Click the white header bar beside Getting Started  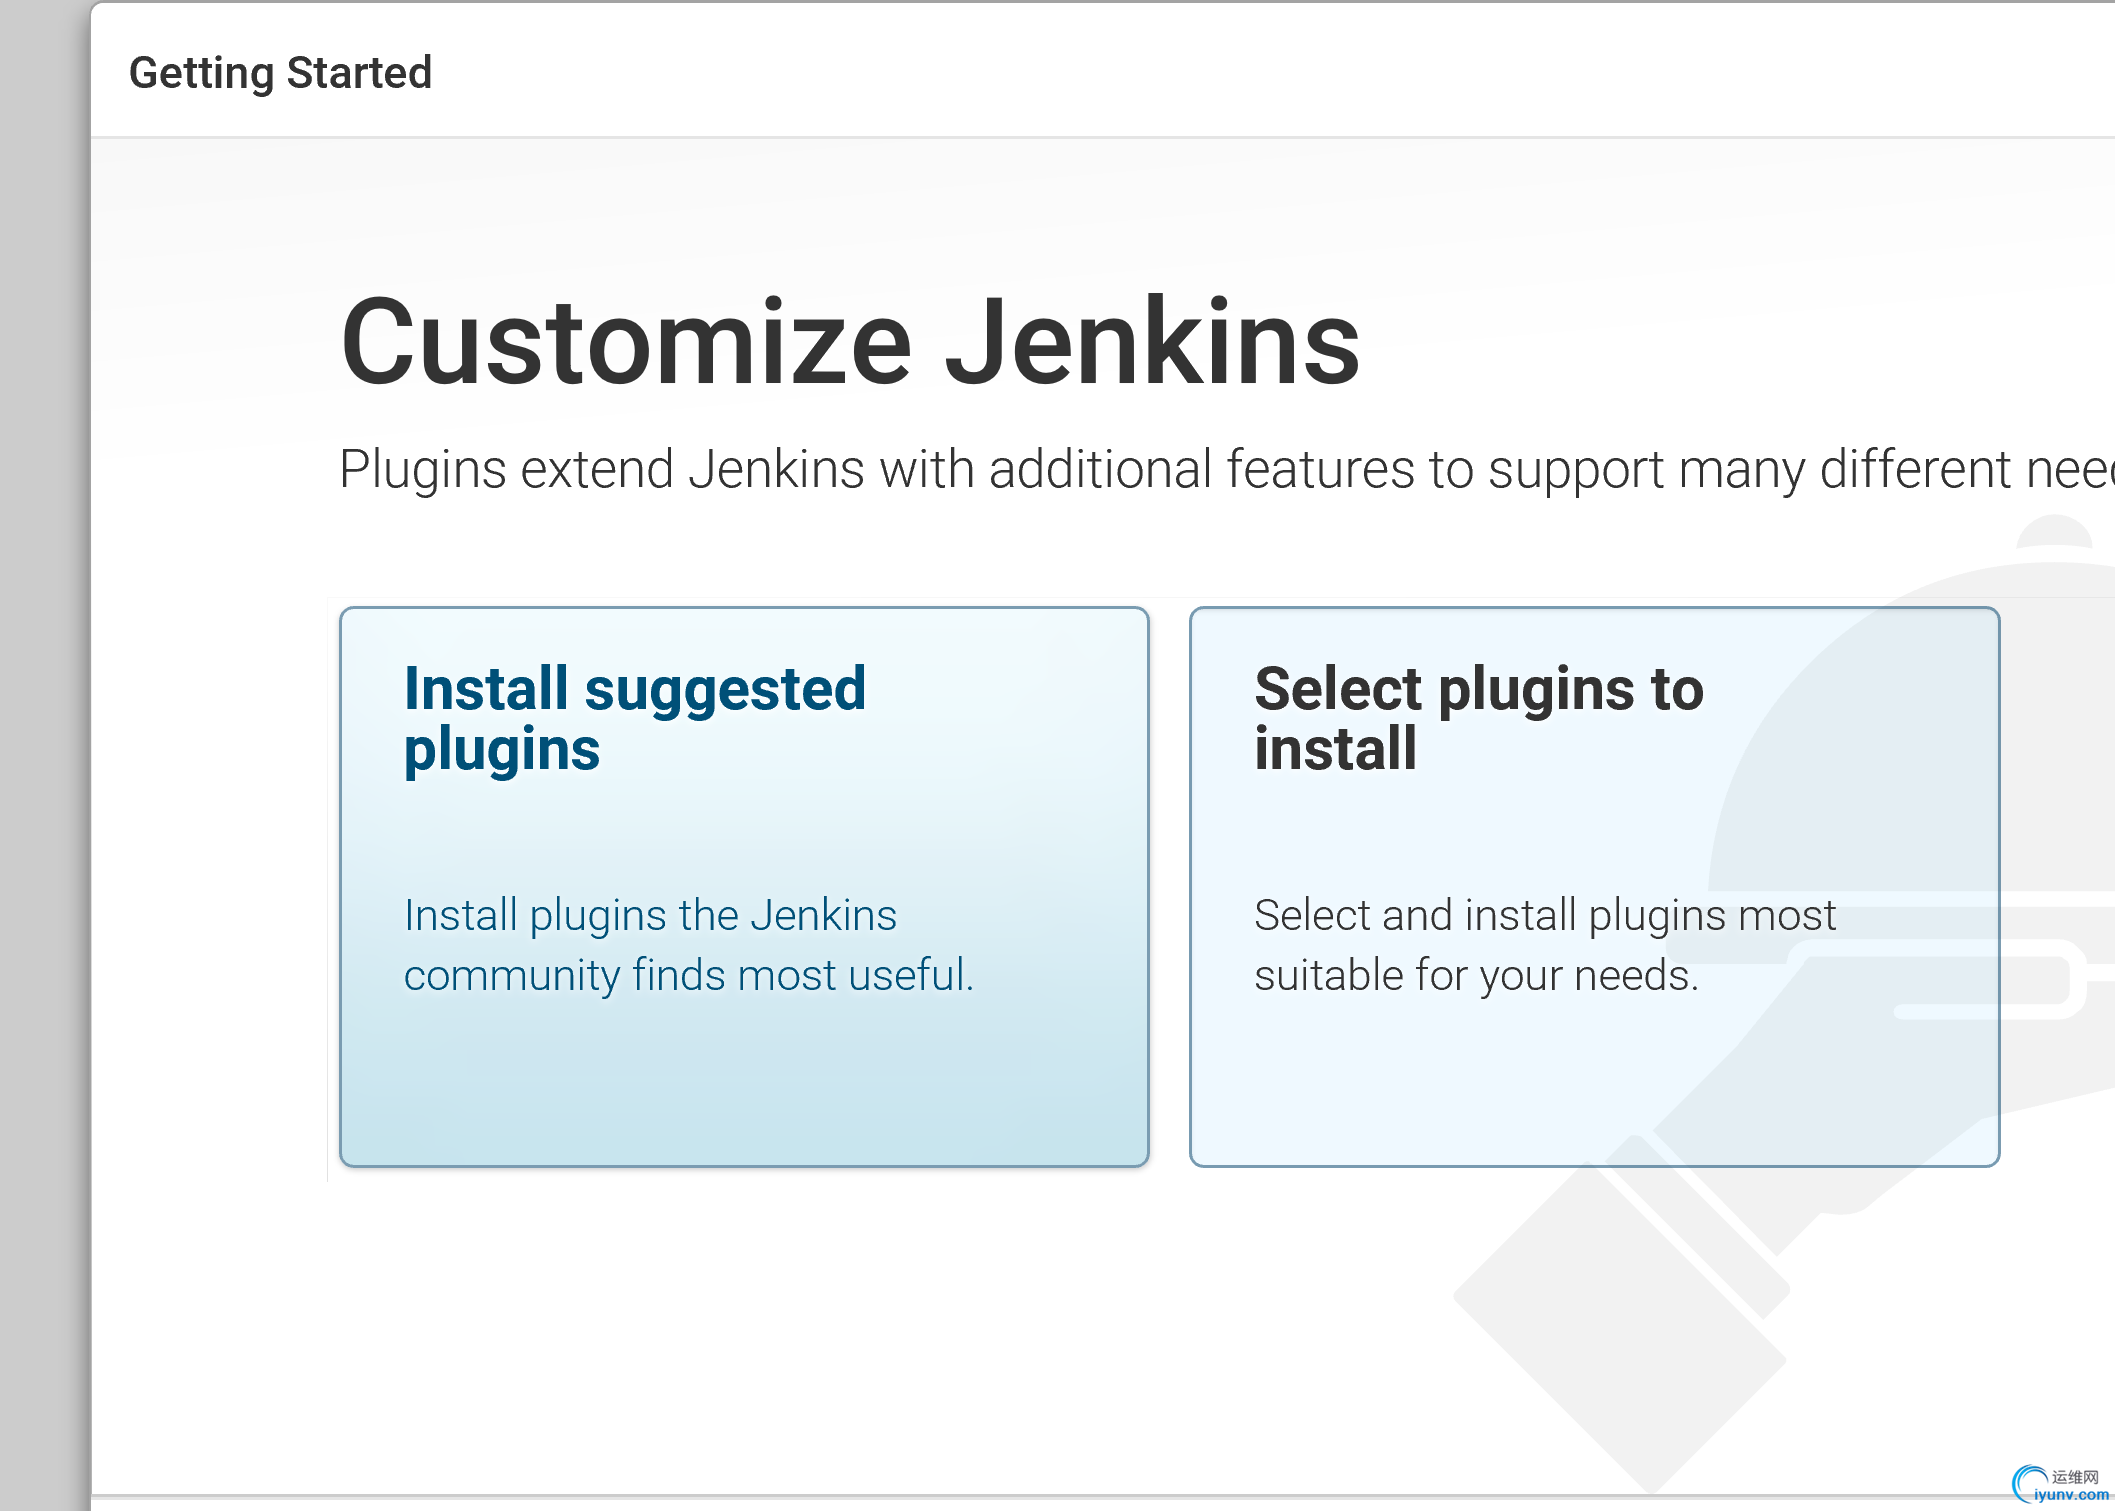tap(1200, 70)
